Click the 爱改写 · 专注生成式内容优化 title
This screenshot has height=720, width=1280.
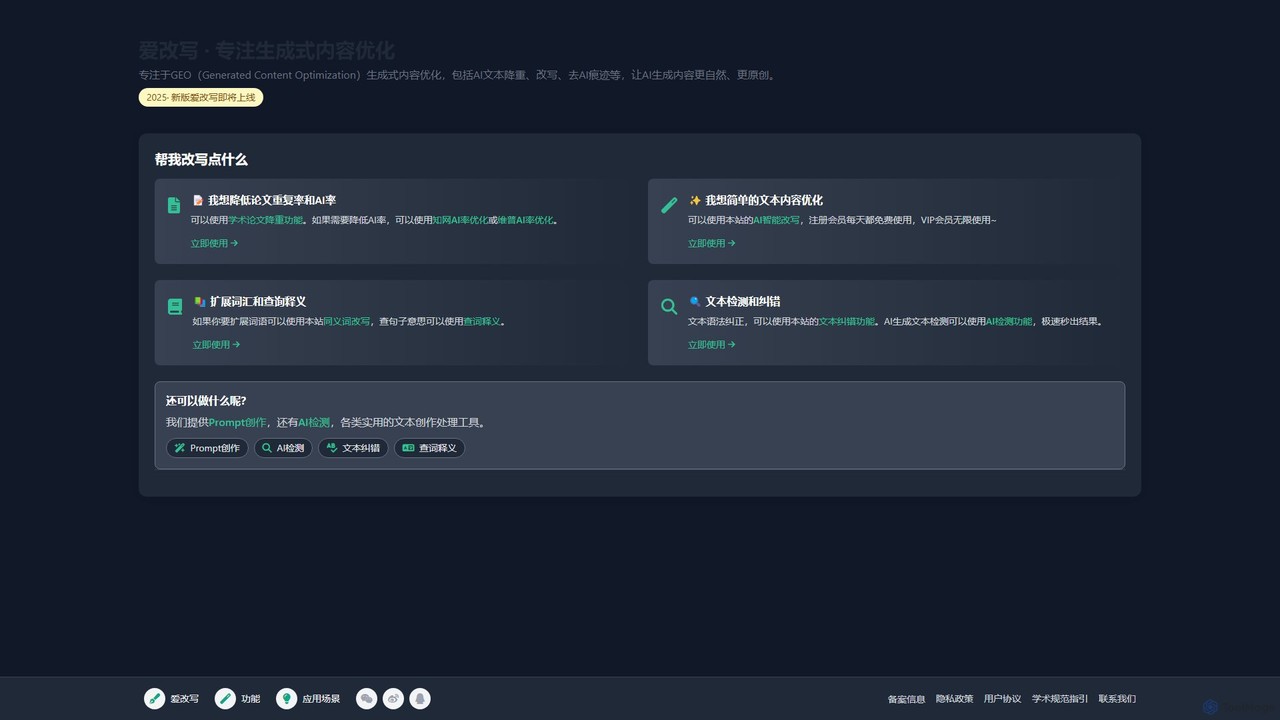tap(267, 51)
